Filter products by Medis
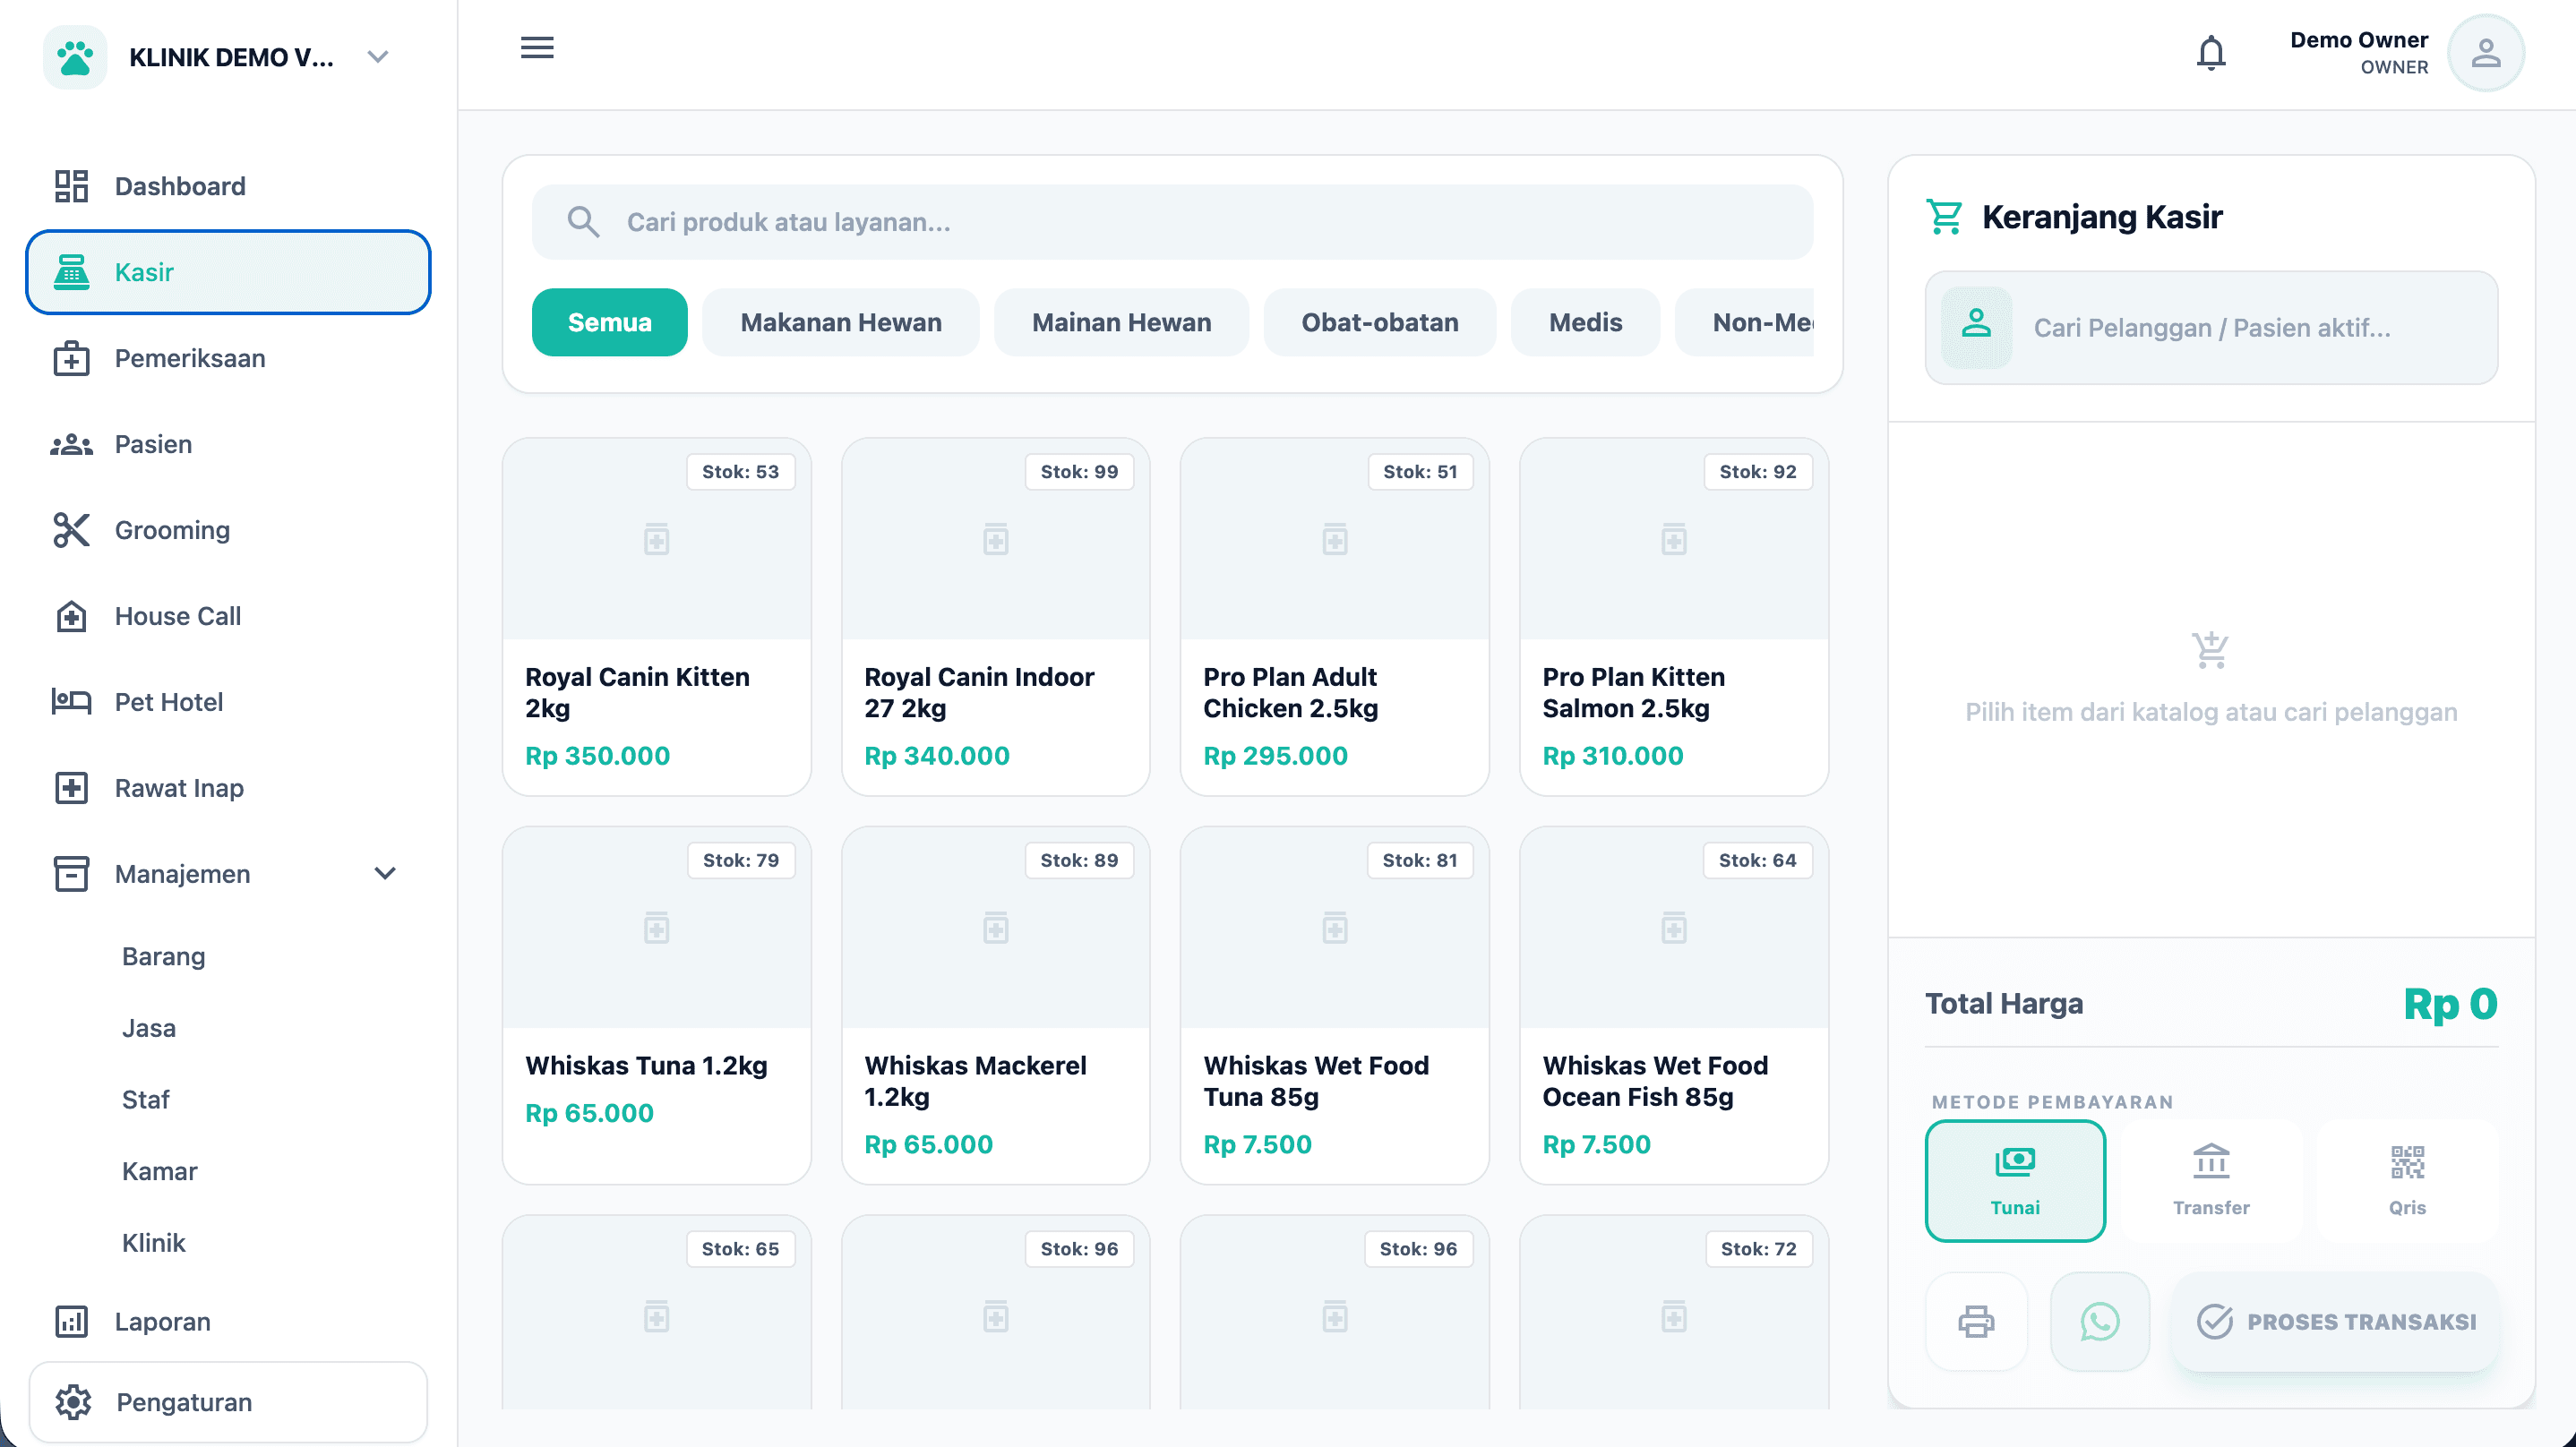The width and height of the screenshot is (2576, 1447). (x=1585, y=322)
